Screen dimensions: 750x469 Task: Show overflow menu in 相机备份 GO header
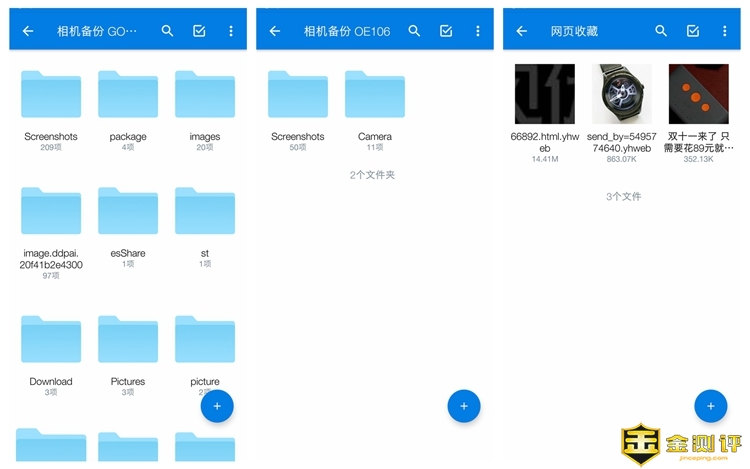tap(230, 31)
